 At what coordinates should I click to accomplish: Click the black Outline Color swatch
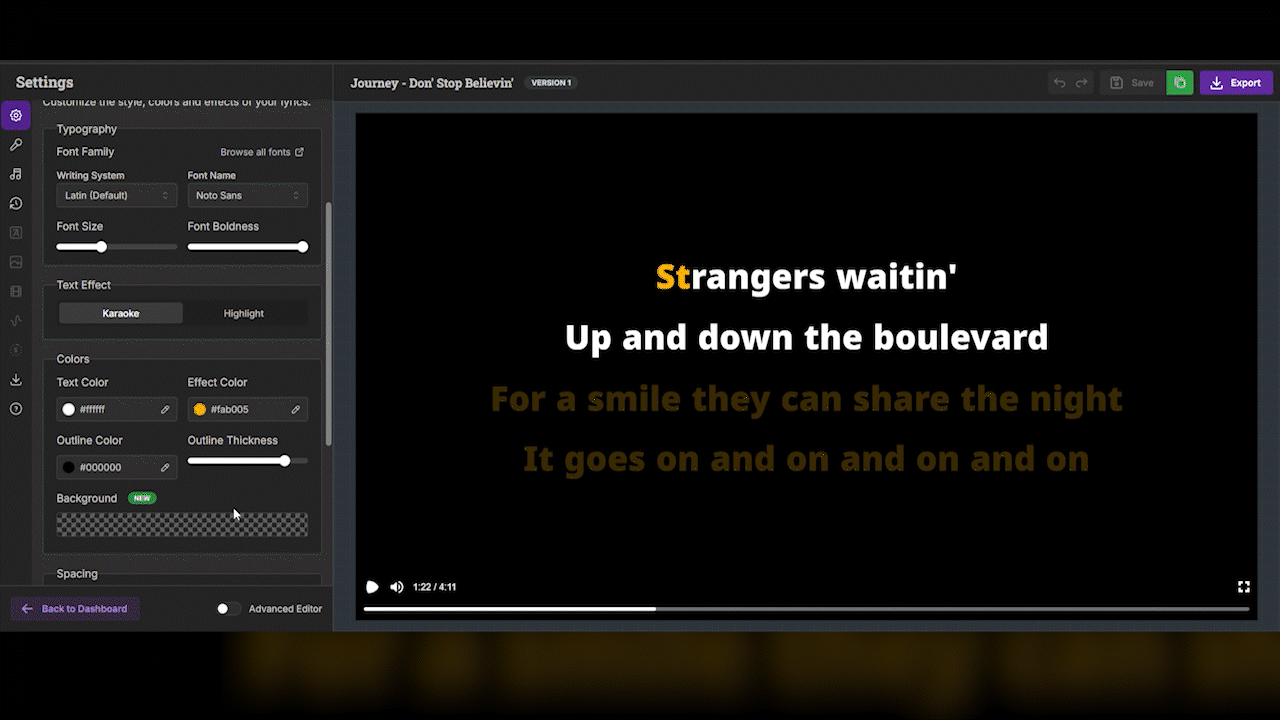[x=69, y=467]
